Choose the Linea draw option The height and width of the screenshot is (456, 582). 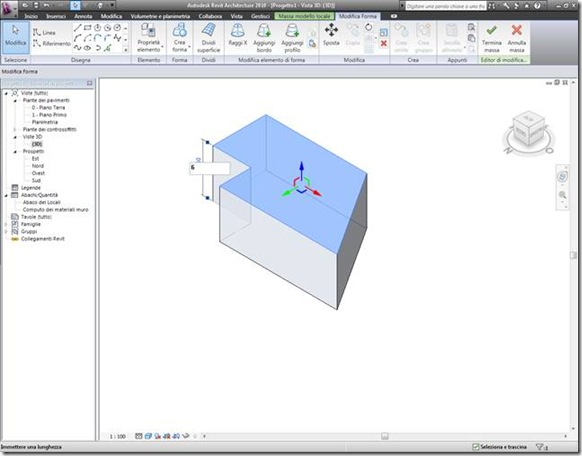44,33
